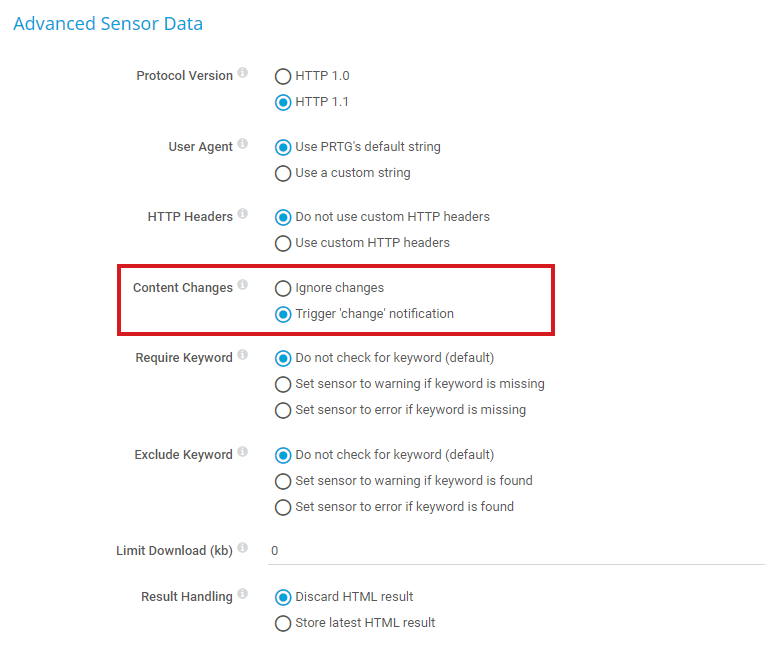Set sensor to error if keyword is missing
782x647 pixels.
[283, 410]
